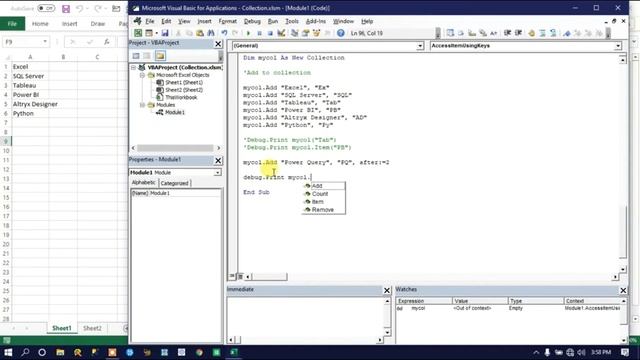
Task: Run the macro with the green play icon
Action: coord(248,33)
